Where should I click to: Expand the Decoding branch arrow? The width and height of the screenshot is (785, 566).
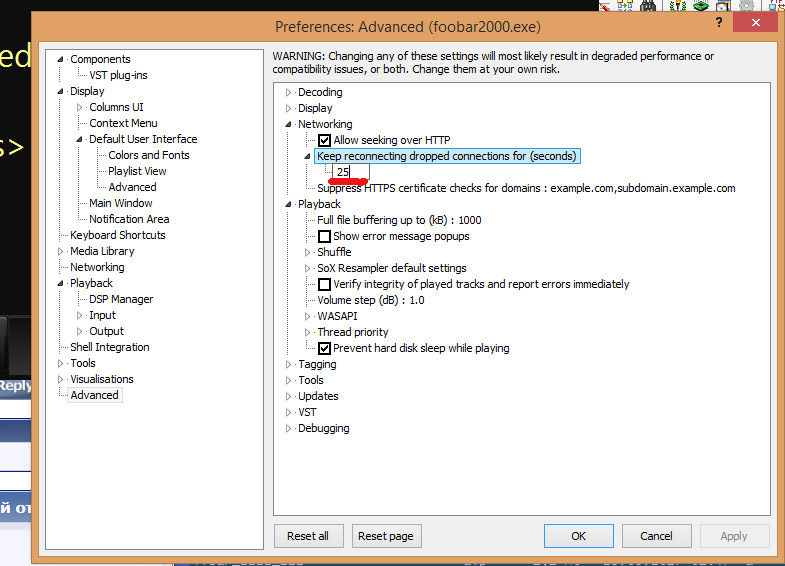point(288,92)
